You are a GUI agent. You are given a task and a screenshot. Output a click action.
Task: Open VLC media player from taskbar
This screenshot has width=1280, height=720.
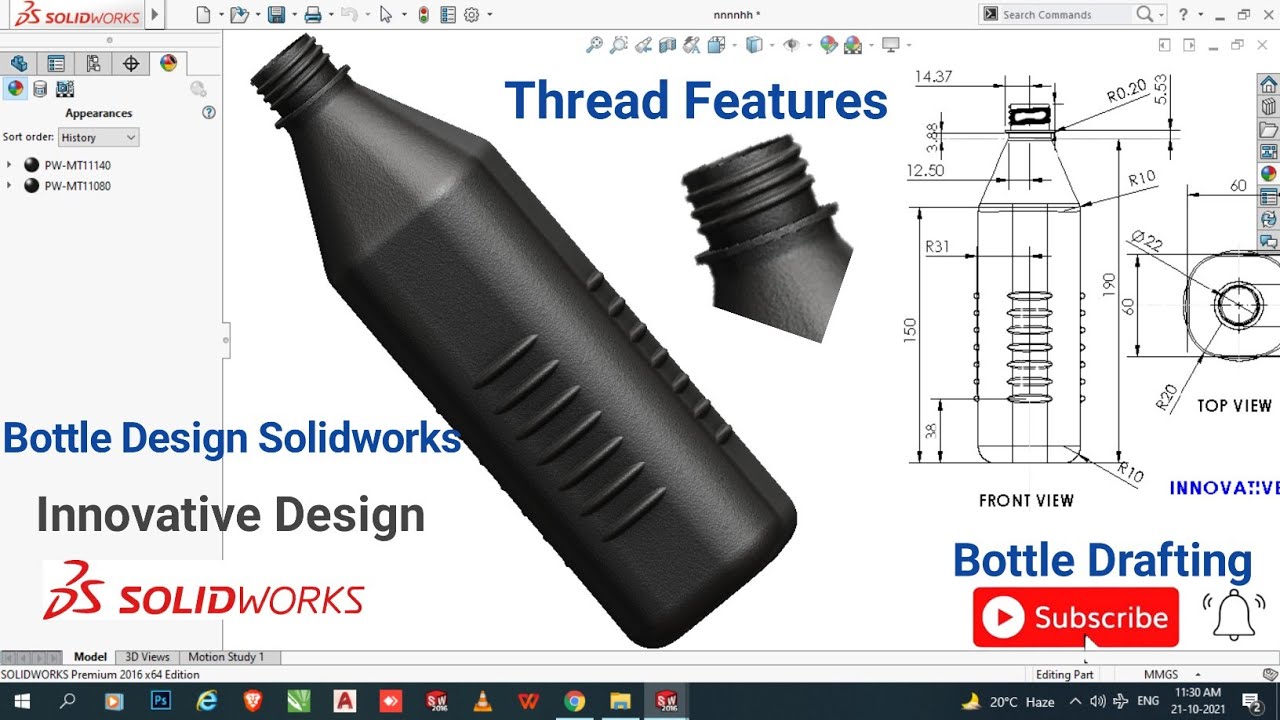click(x=482, y=701)
